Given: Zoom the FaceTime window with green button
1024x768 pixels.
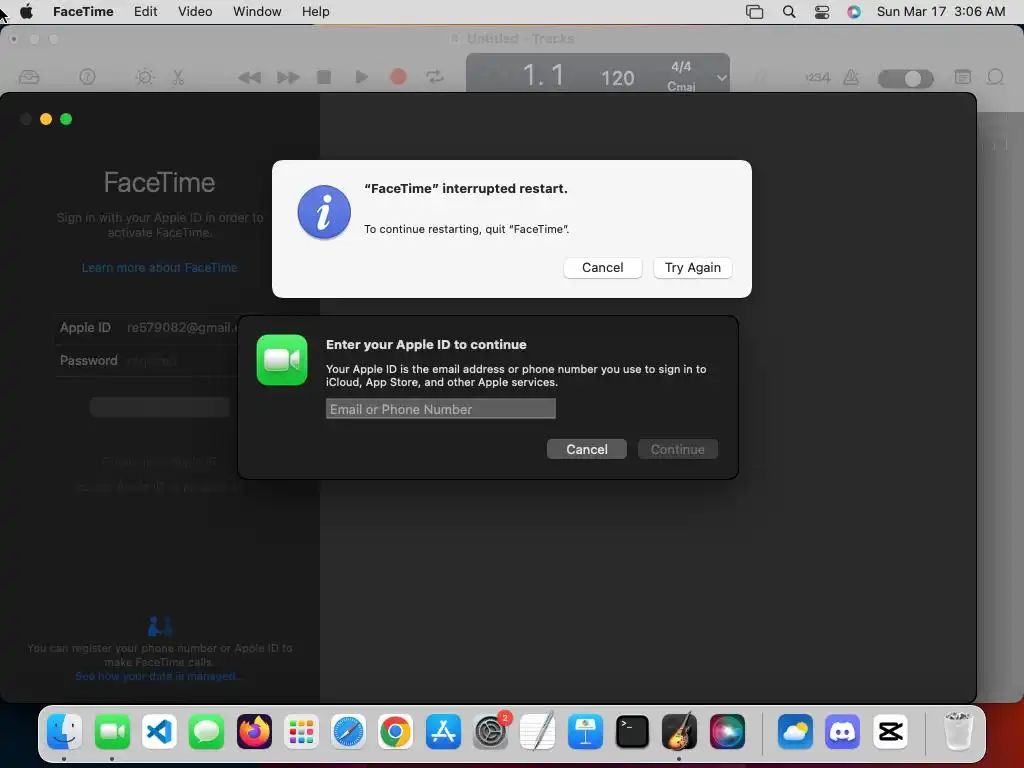Looking at the screenshot, I should (x=66, y=119).
